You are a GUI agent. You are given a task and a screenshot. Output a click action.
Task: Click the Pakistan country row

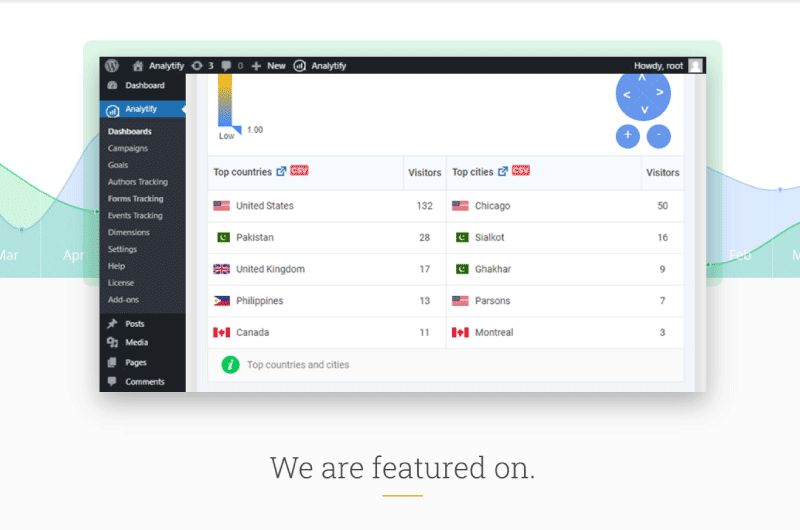[327, 238]
